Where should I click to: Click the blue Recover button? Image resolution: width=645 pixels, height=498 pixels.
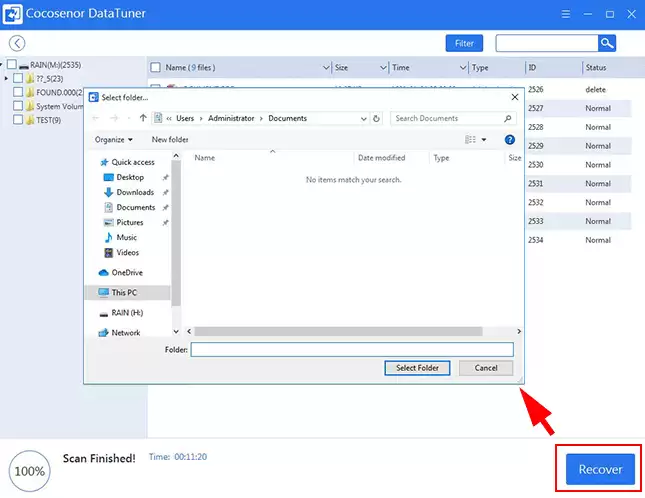(600, 469)
